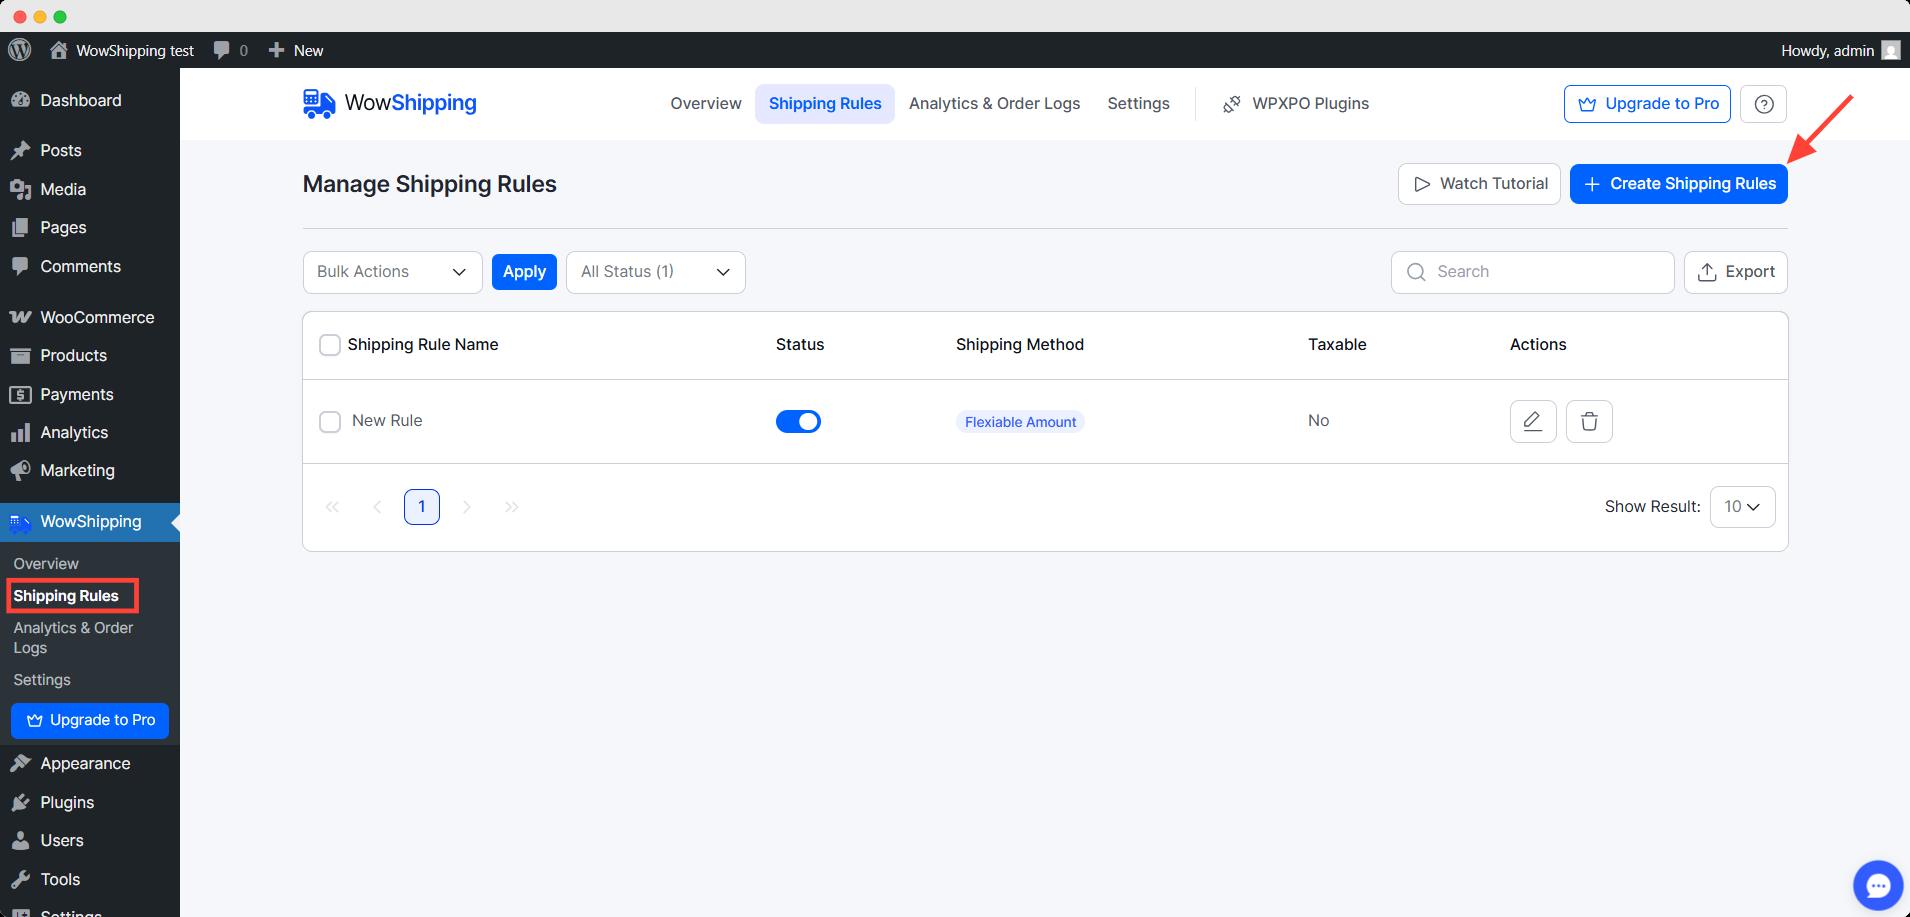Click sidebar Upgrade to Pro button

(x=90, y=720)
